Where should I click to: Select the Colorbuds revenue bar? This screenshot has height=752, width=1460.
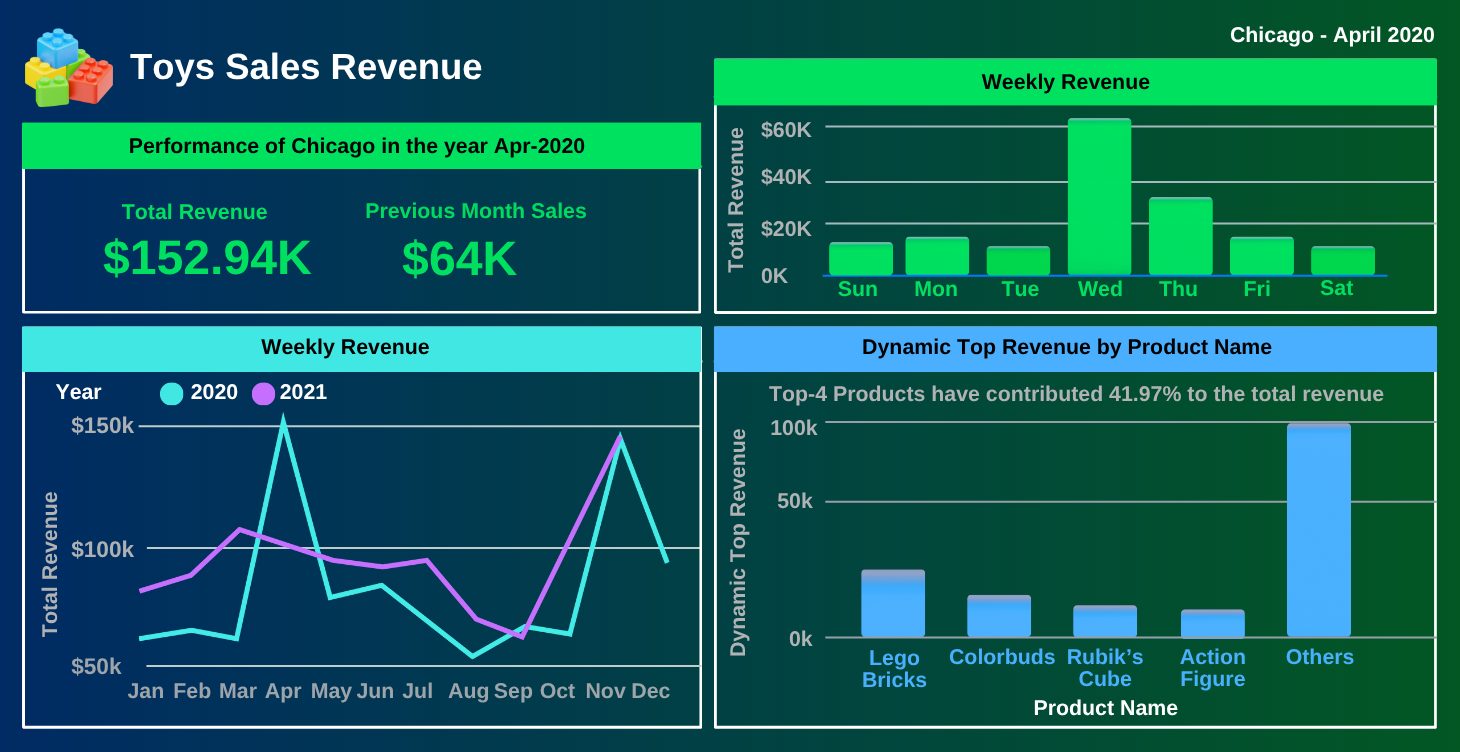999,616
